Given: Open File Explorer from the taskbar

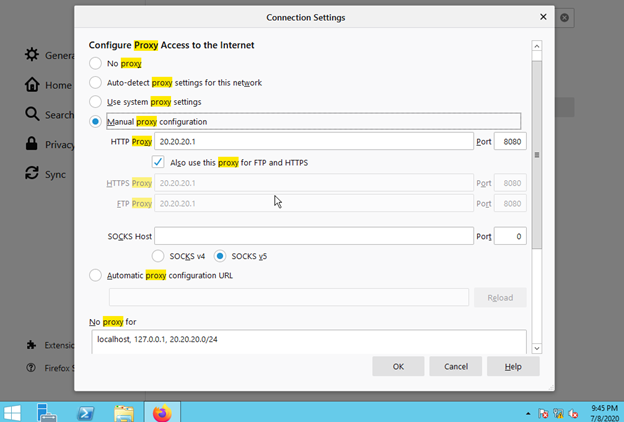Looking at the screenshot, I should coord(124,412).
